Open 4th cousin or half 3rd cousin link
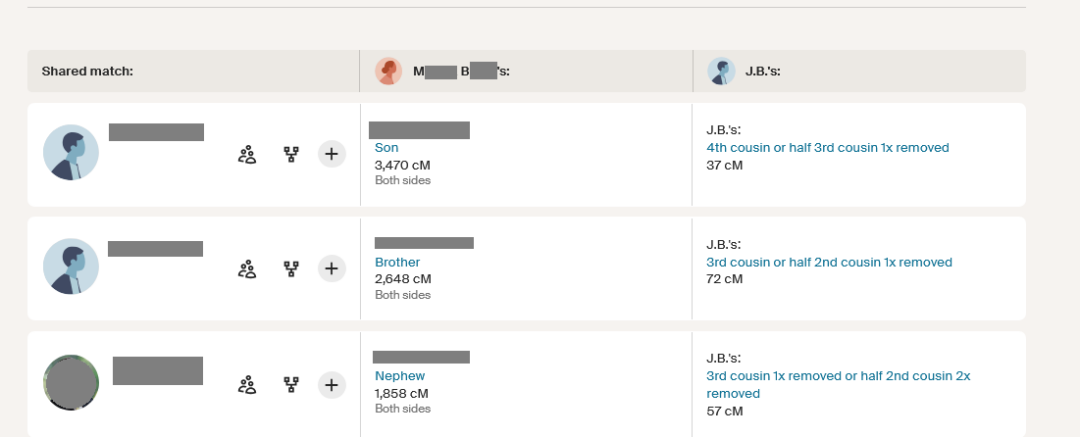 point(827,148)
